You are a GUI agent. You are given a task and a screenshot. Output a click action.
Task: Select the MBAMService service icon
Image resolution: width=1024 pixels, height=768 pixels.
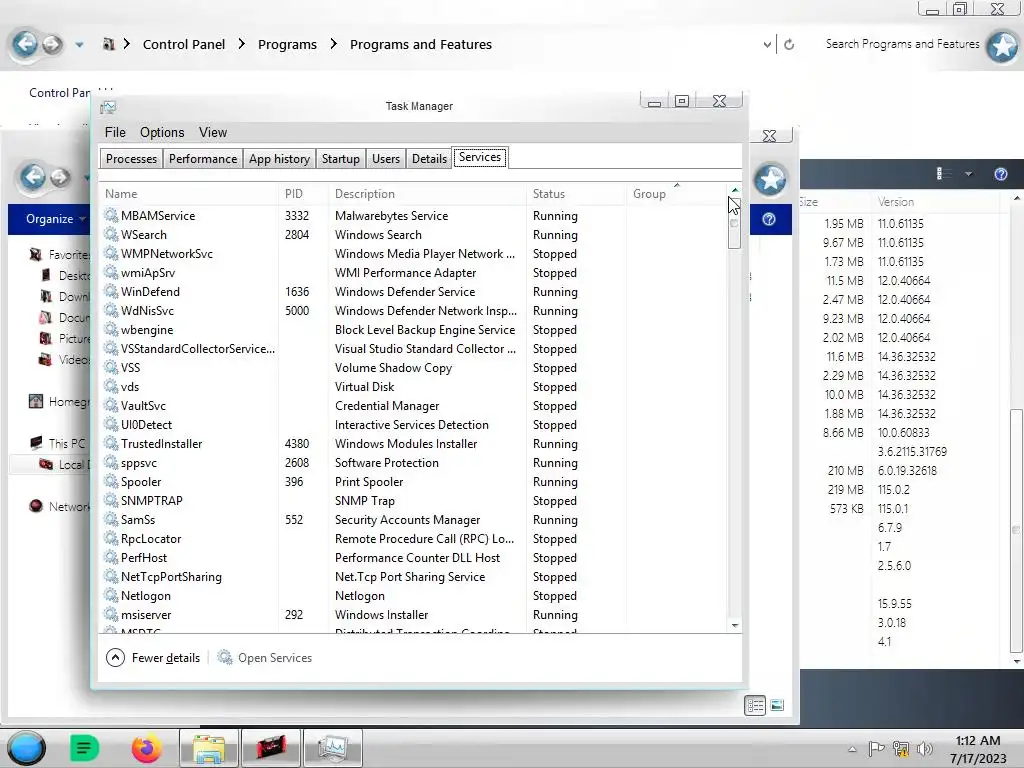(x=111, y=215)
